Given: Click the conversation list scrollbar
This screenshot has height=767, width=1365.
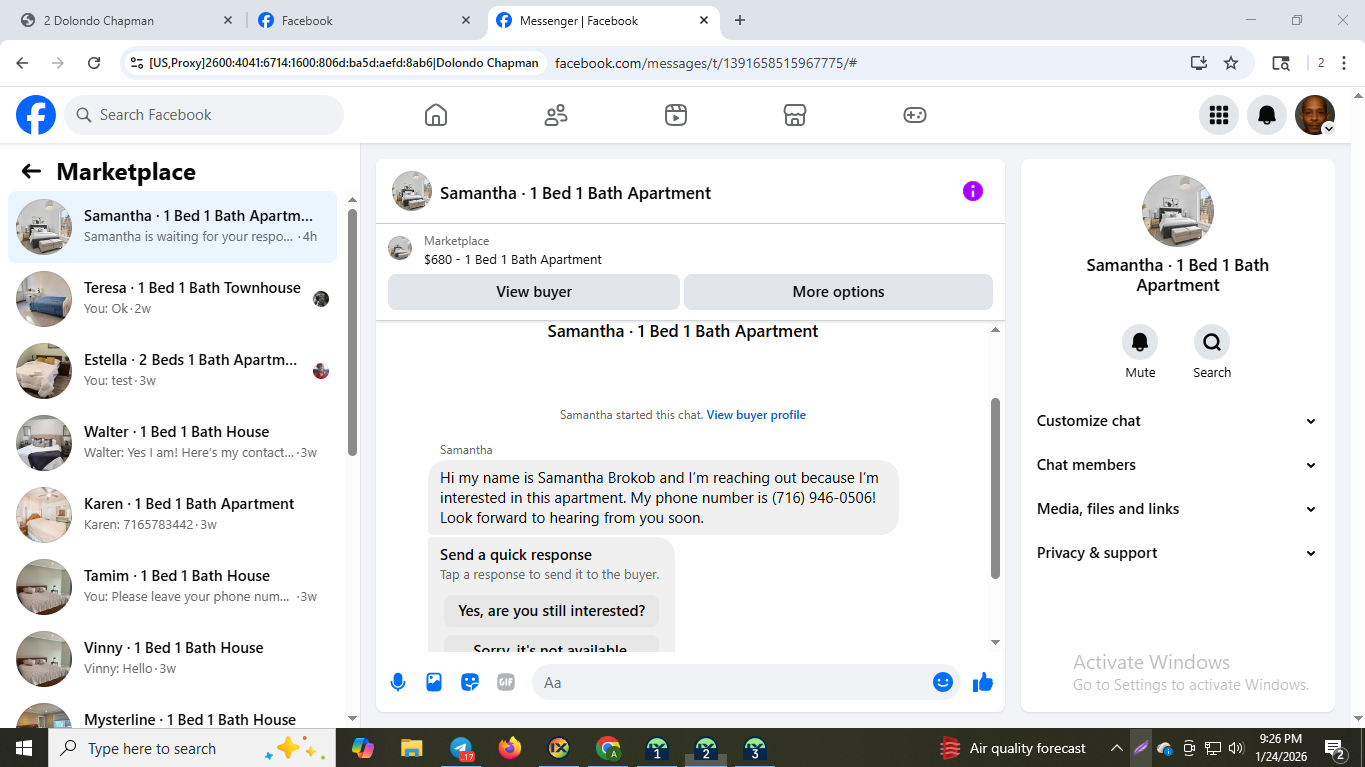Looking at the screenshot, I should pyautogui.click(x=352, y=332).
